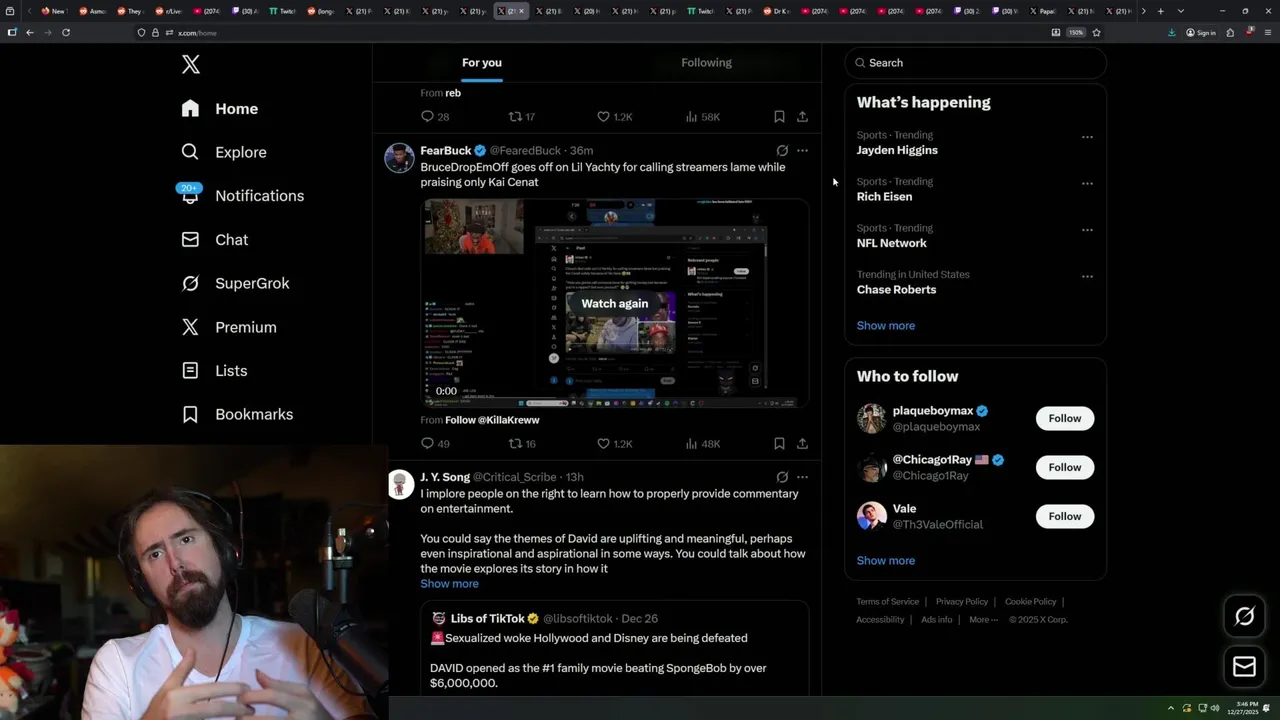Open Grok actions on FearBuck post
The image size is (1280, 720).
click(x=782, y=151)
